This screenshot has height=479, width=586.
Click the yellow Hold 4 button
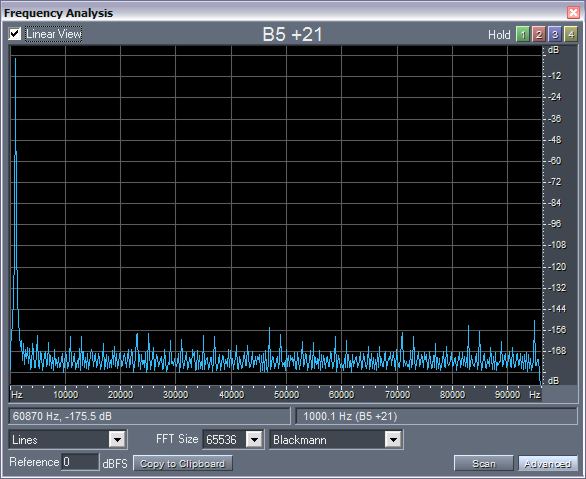coord(571,35)
